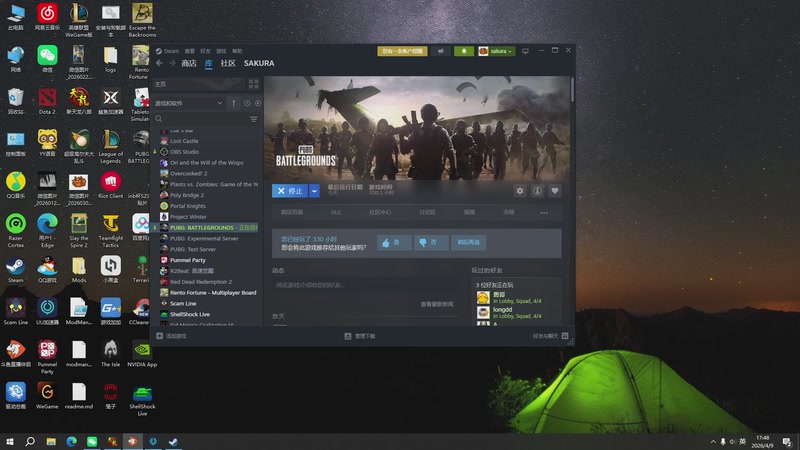Open the Steam desktop shortcut
This screenshot has height=450, width=800.
[15, 269]
